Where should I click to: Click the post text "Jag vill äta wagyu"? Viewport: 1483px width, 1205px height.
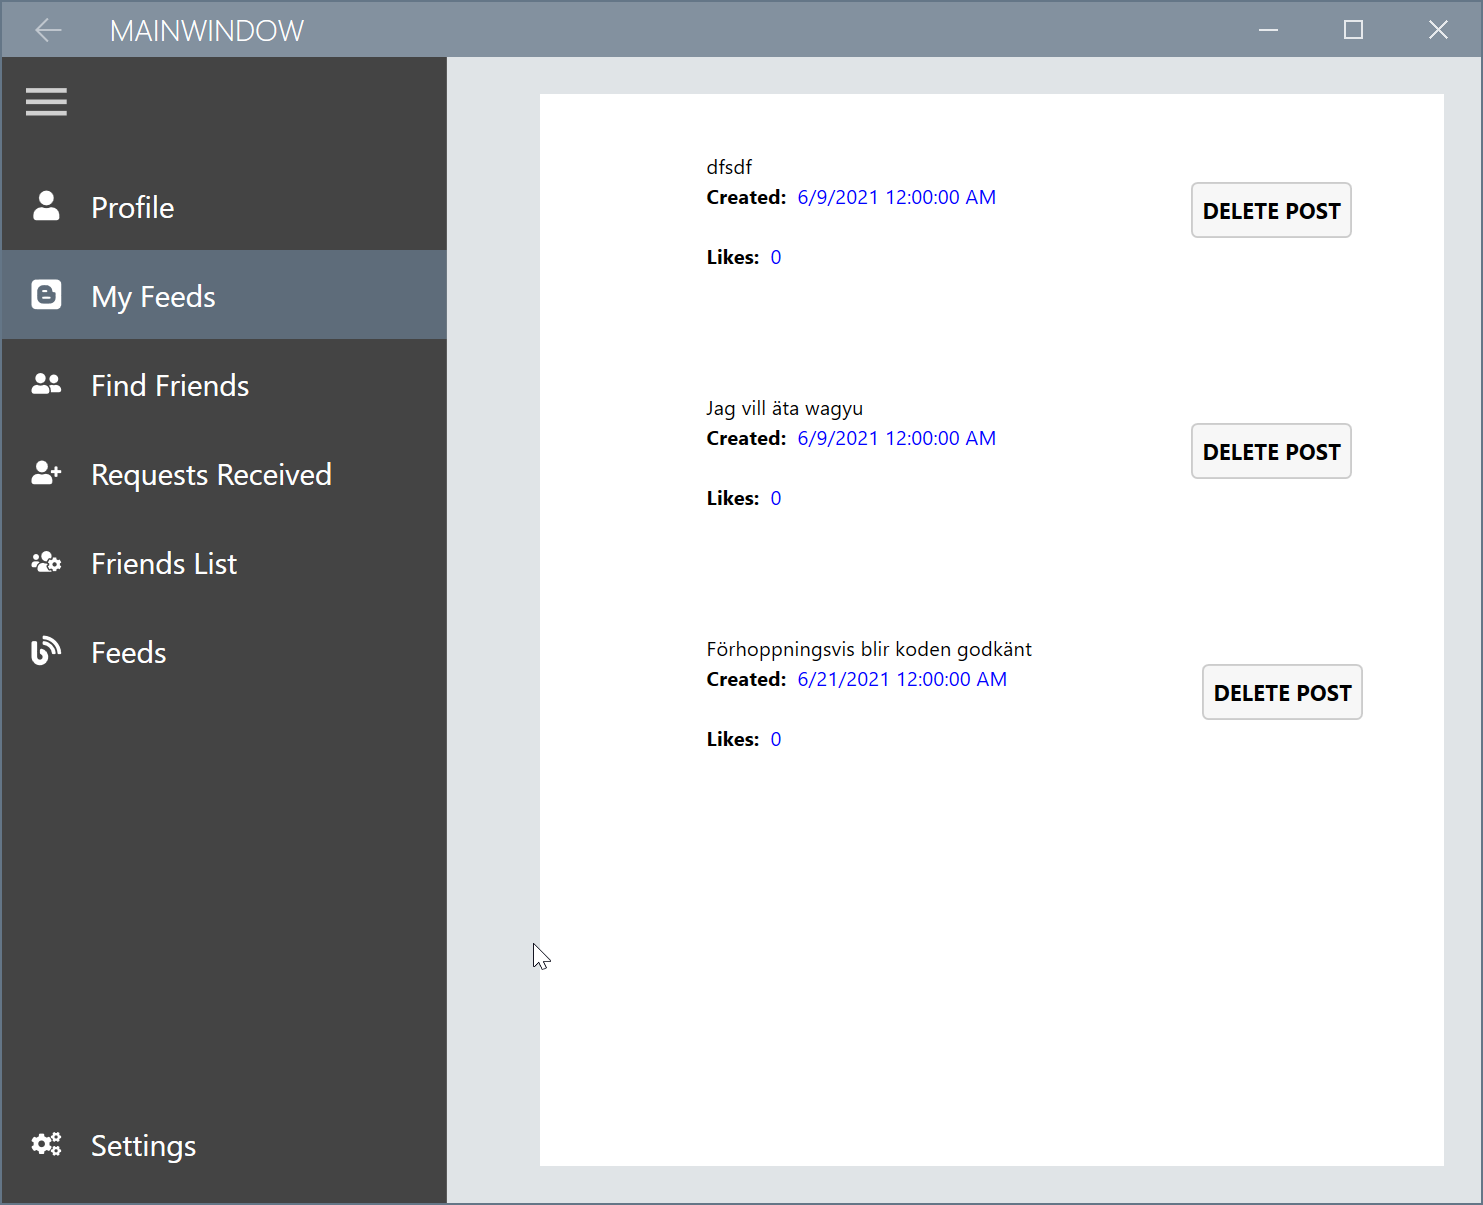[785, 408]
